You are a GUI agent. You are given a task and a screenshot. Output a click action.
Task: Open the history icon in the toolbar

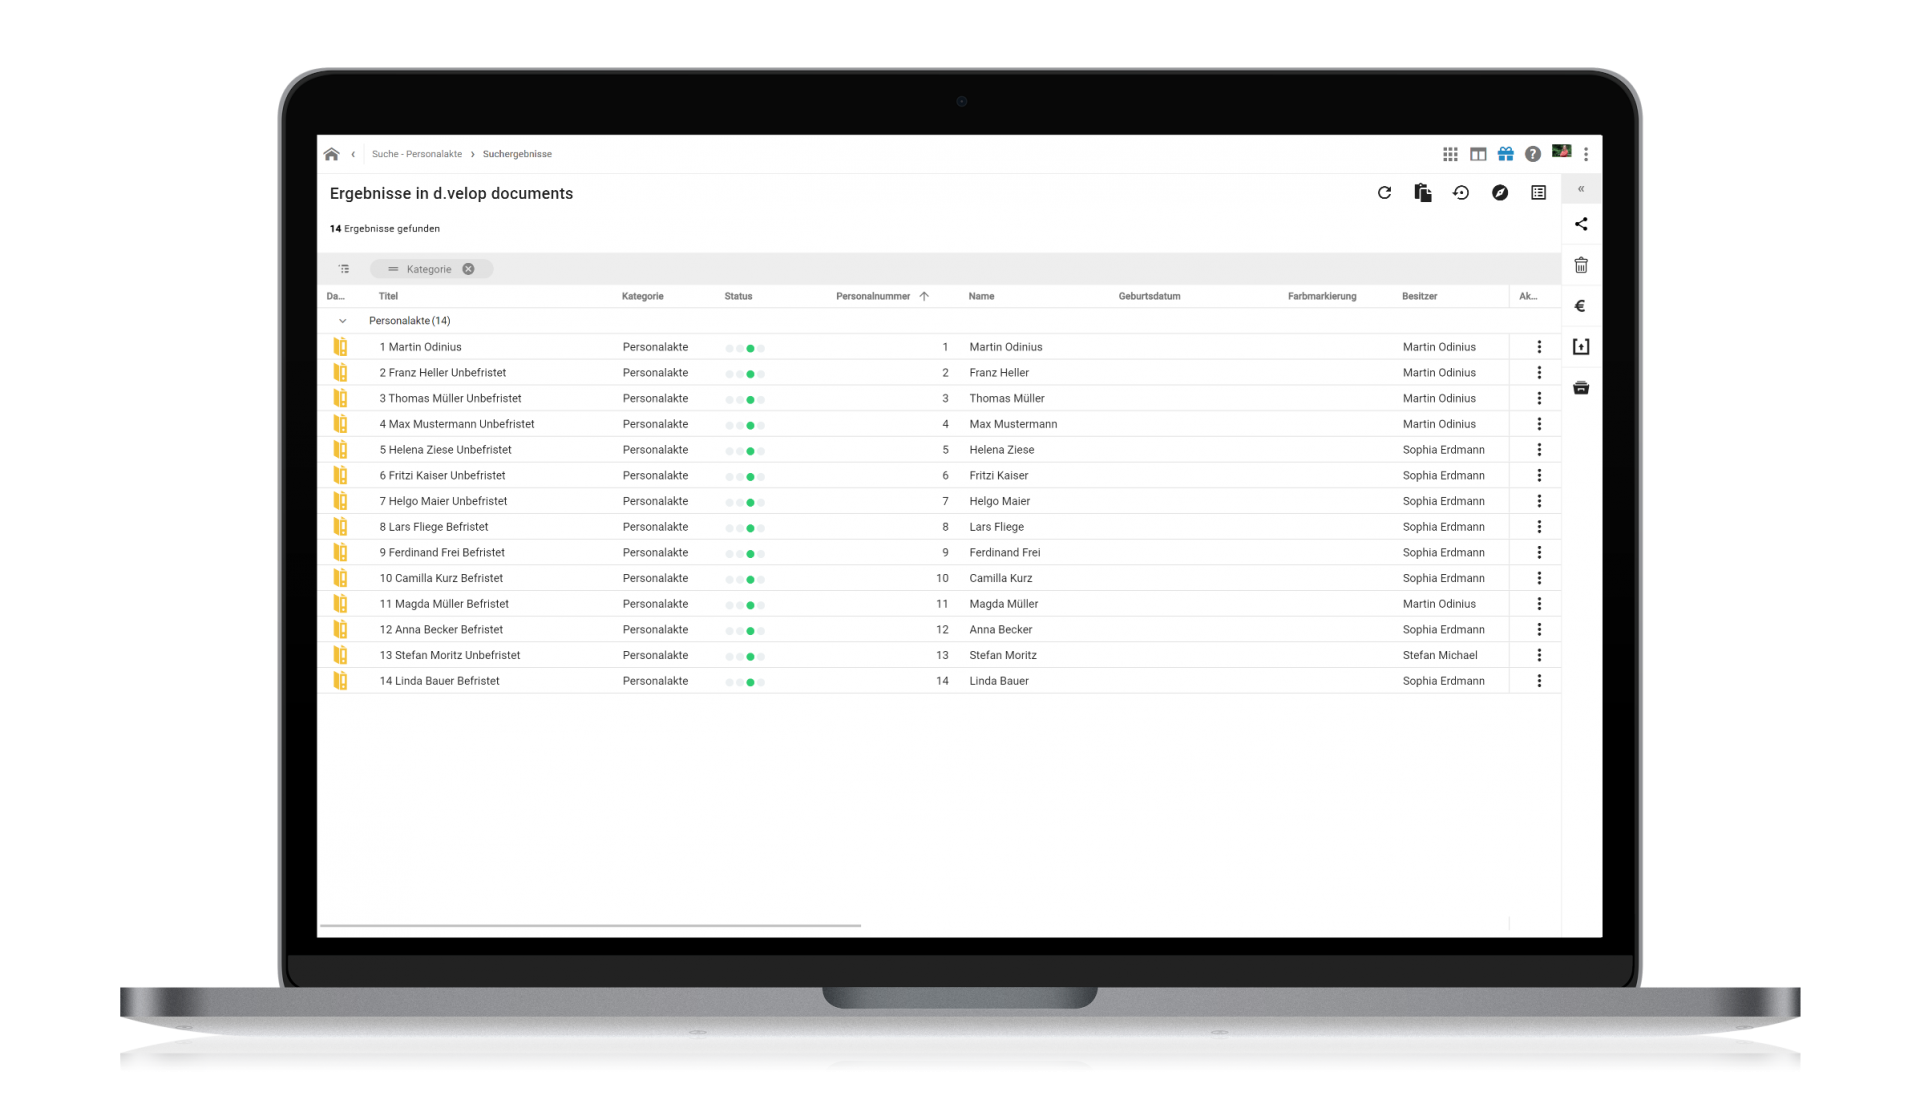coord(1460,193)
